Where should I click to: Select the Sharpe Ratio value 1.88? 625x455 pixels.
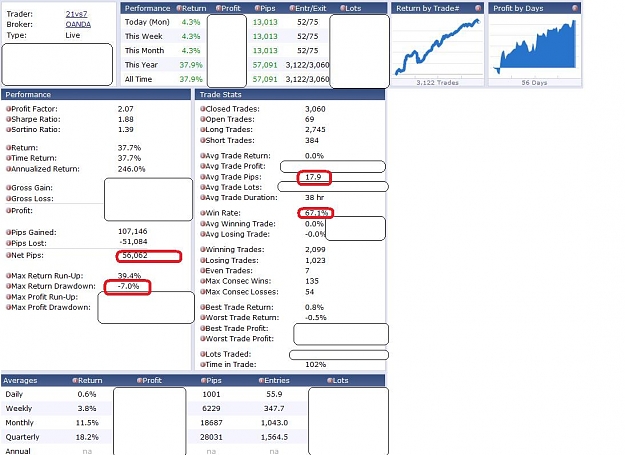point(126,119)
